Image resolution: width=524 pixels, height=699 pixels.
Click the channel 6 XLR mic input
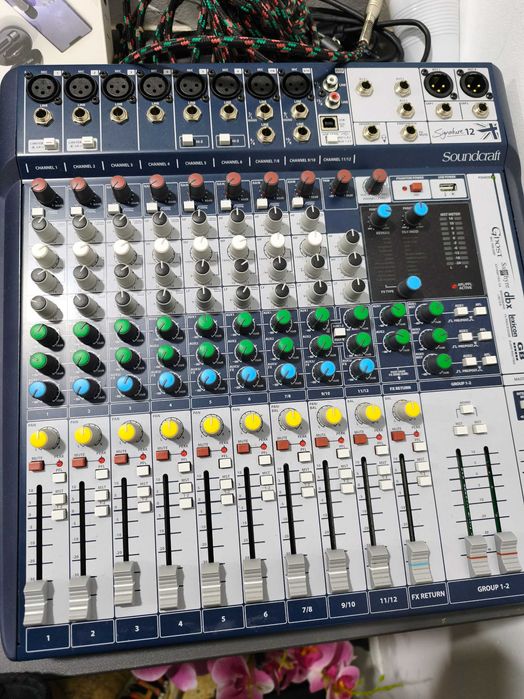(226, 85)
